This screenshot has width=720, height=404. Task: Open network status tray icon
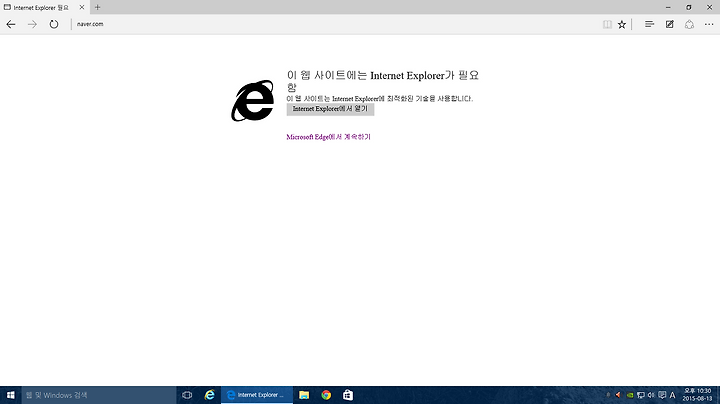[641, 395]
